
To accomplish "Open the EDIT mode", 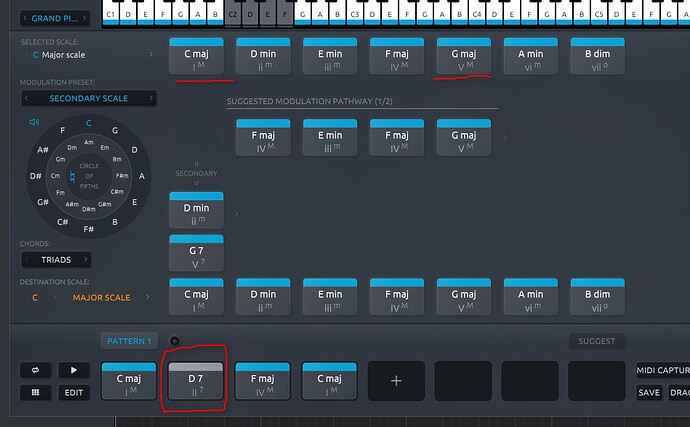I will tap(73, 392).
